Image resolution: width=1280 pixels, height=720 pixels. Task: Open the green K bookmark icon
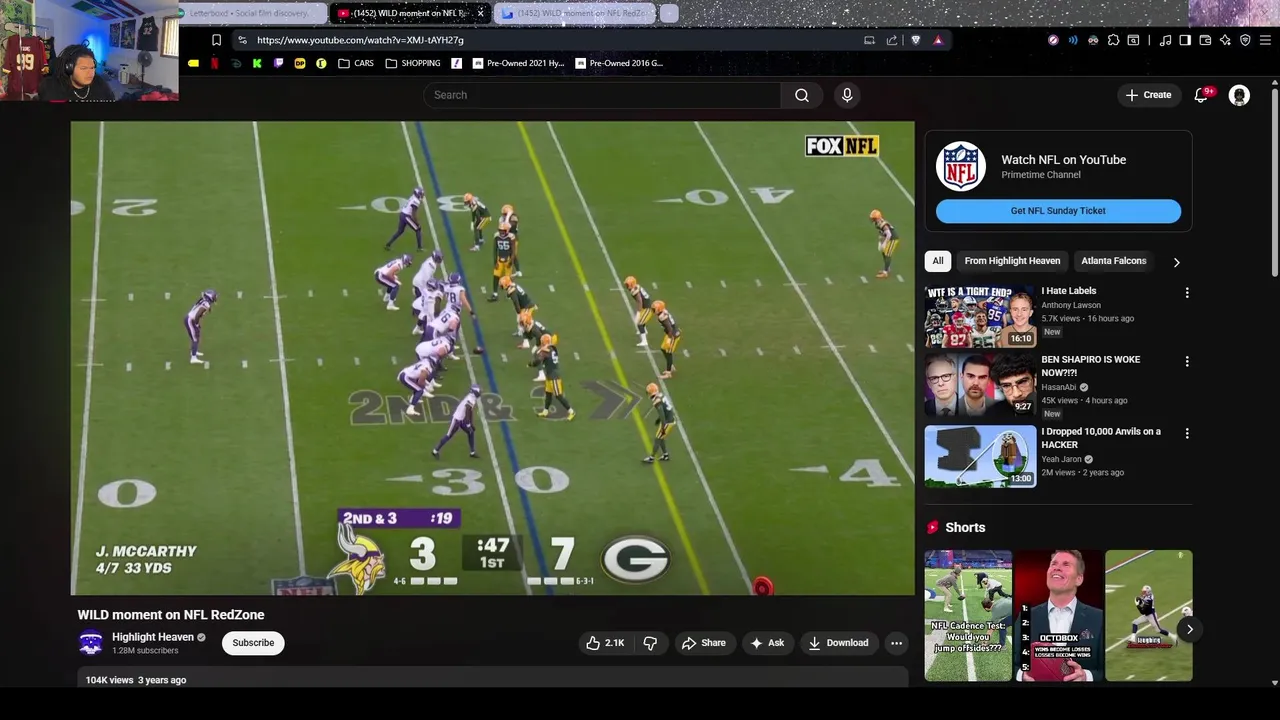pyautogui.click(x=257, y=63)
